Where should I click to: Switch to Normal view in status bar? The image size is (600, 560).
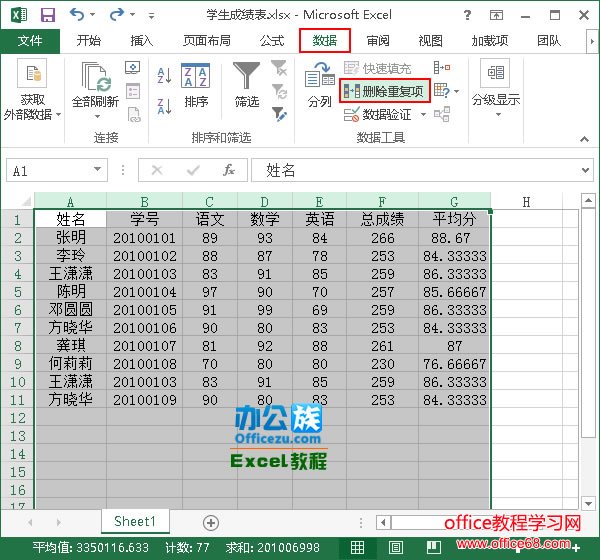click(357, 547)
